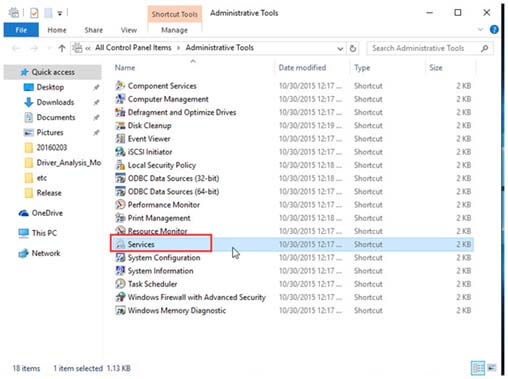This screenshot has height=379, width=508.
Task: Select the Task Scheduler clock icon
Action: coord(120,284)
